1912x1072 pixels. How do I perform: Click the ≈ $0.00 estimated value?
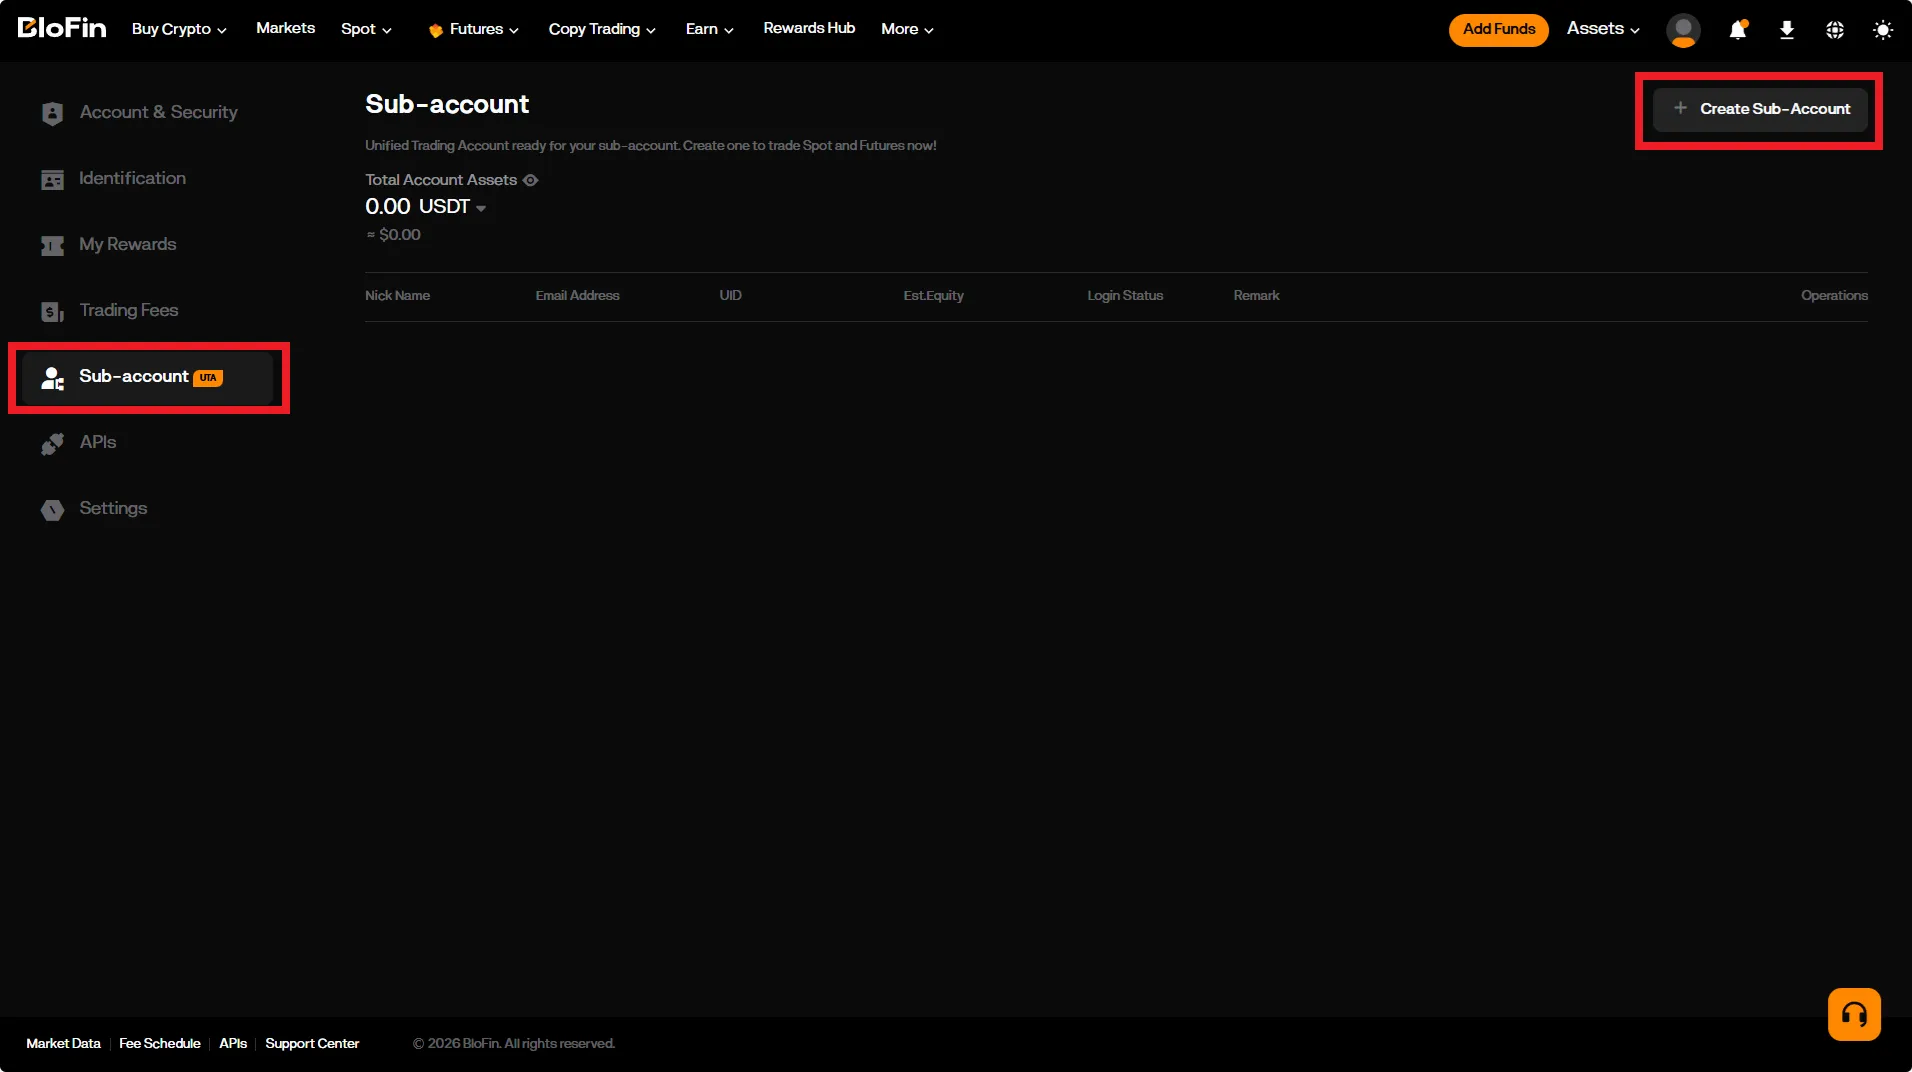393,235
